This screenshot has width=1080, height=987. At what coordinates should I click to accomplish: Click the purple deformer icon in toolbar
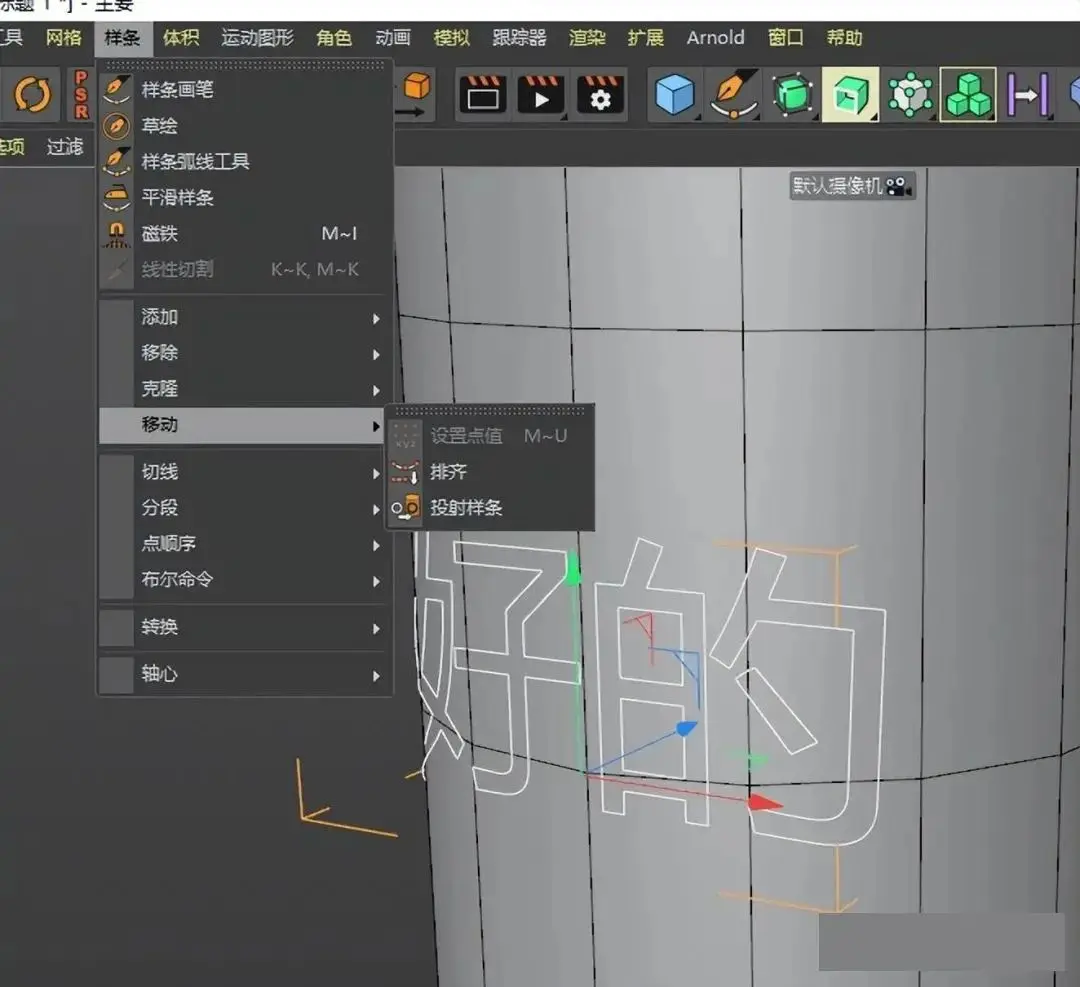(1027, 96)
